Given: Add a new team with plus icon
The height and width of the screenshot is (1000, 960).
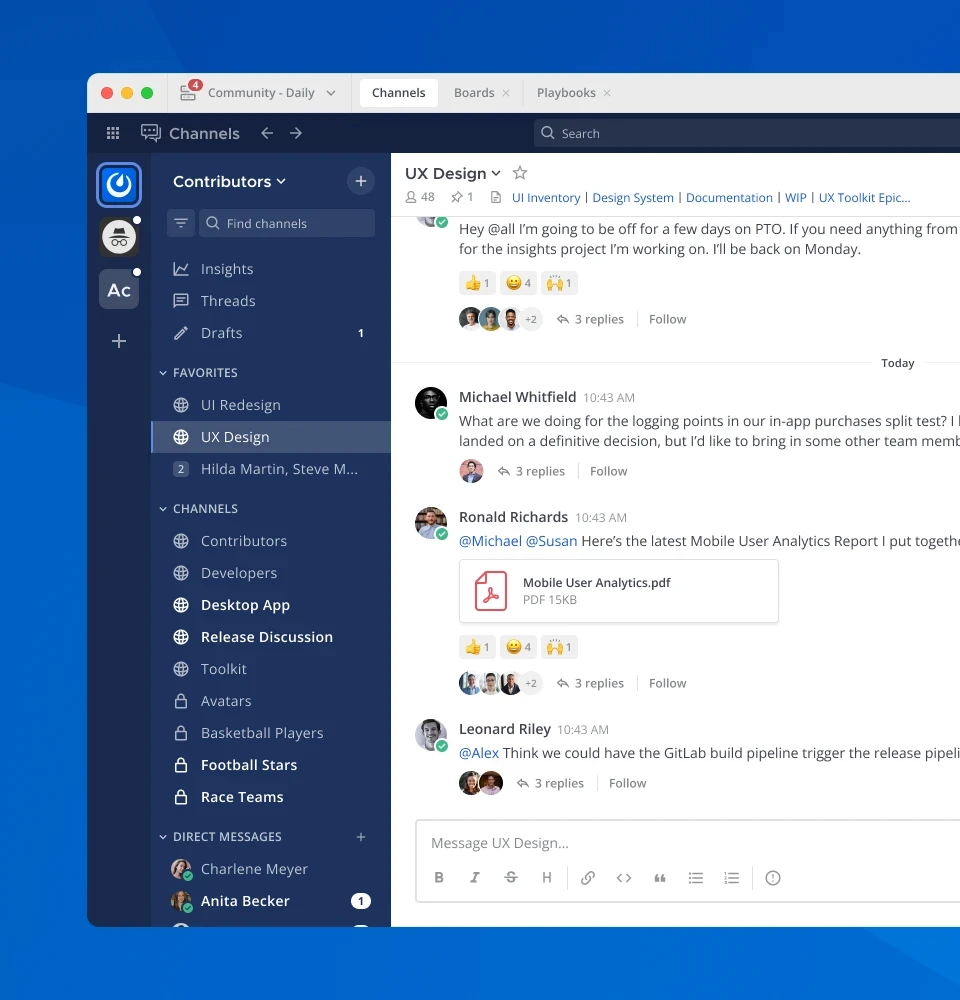Looking at the screenshot, I should coord(119,341).
